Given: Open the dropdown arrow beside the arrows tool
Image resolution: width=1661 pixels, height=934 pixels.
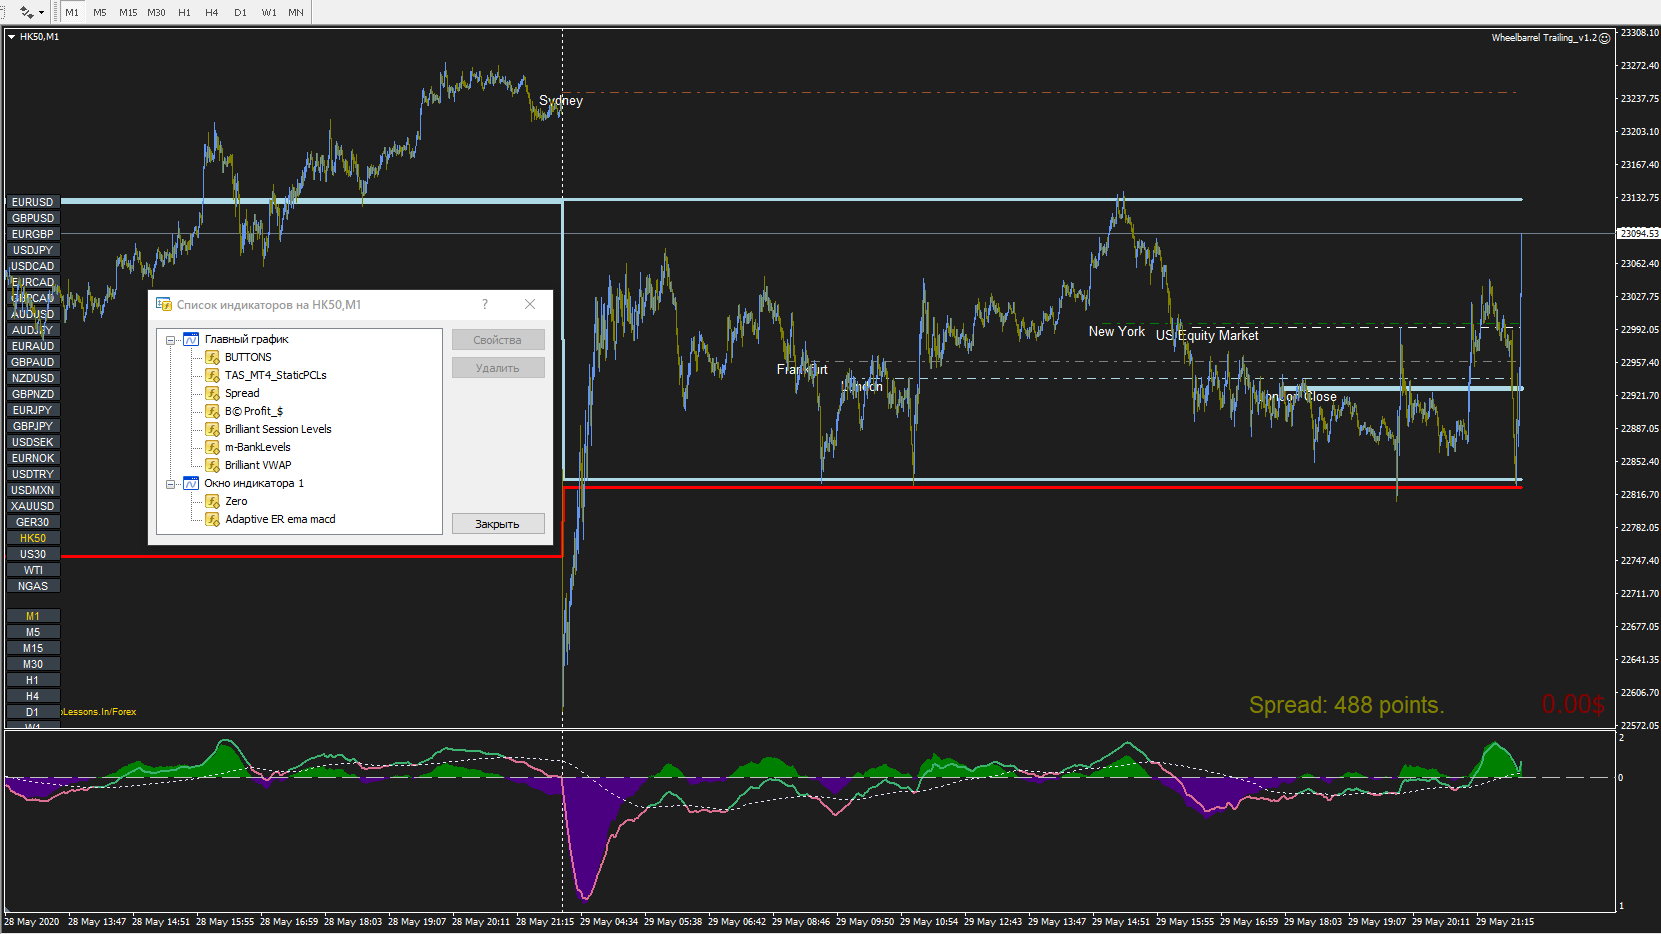Looking at the screenshot, I should 41,13.
